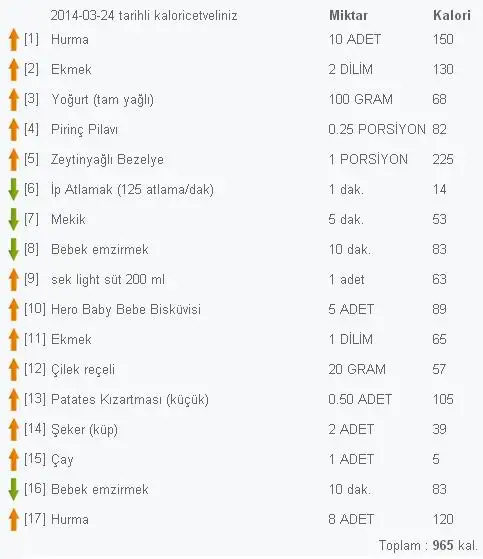Click the green down arrow beside İp Atlamak
Viewport: 483px width, 559px height.
coord(14,189)
